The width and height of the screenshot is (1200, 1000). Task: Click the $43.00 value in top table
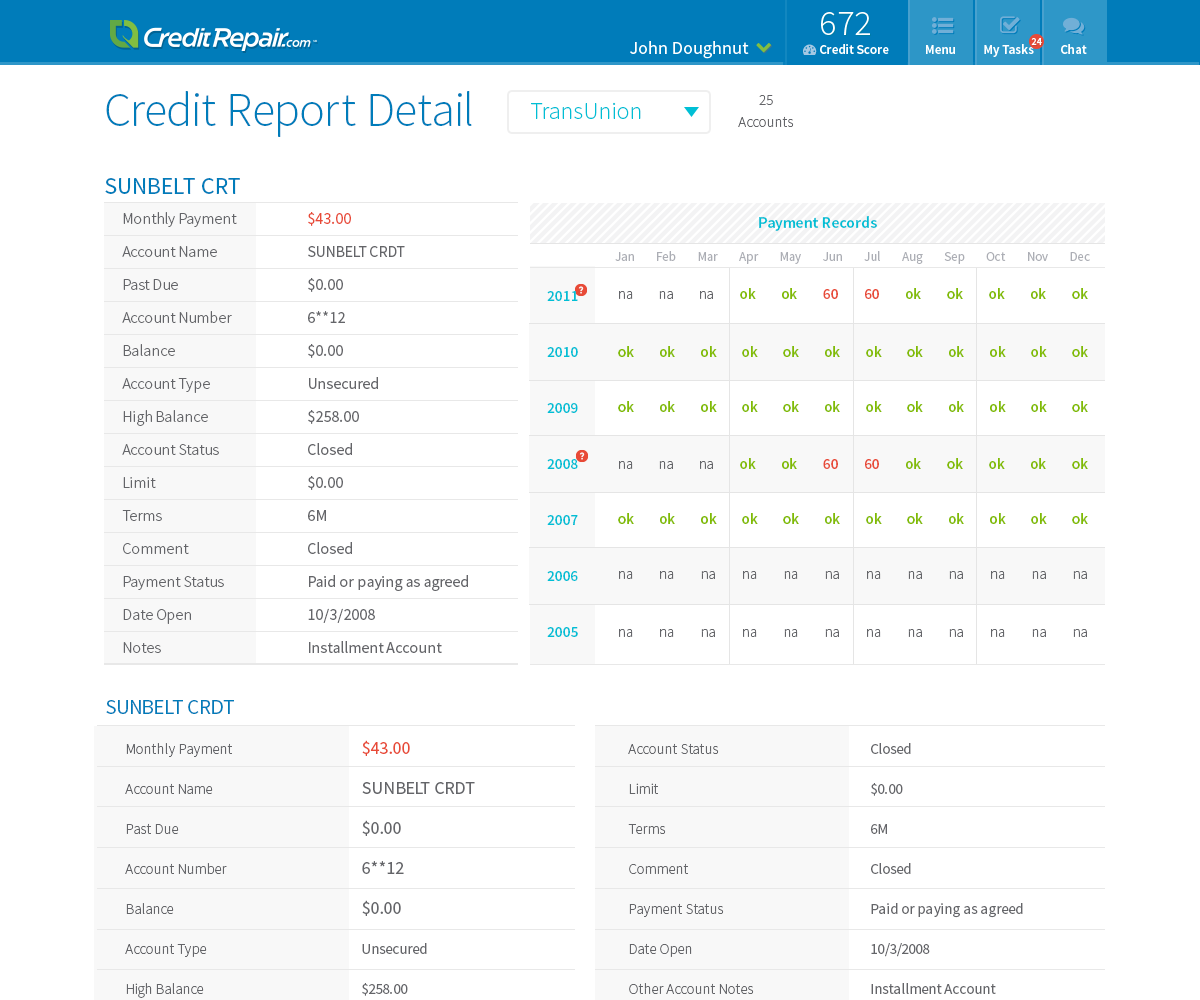[x=329, y=218]
